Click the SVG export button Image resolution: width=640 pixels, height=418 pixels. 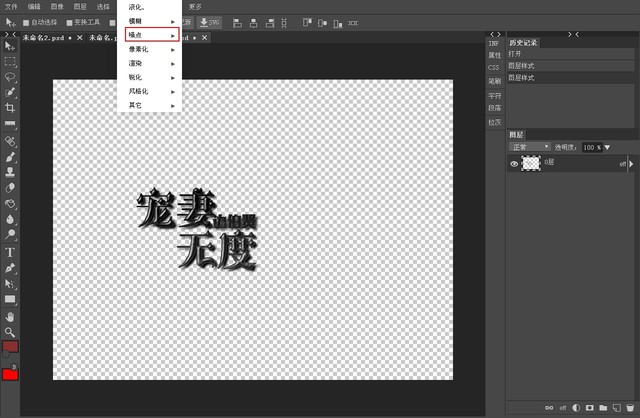(x=211, y=22)
